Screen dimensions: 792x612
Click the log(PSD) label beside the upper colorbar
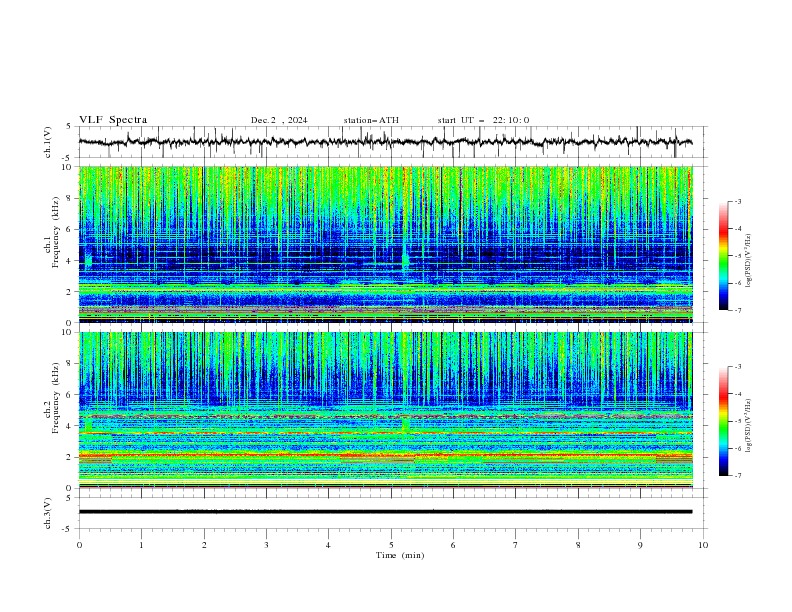(x=748, y=261)
